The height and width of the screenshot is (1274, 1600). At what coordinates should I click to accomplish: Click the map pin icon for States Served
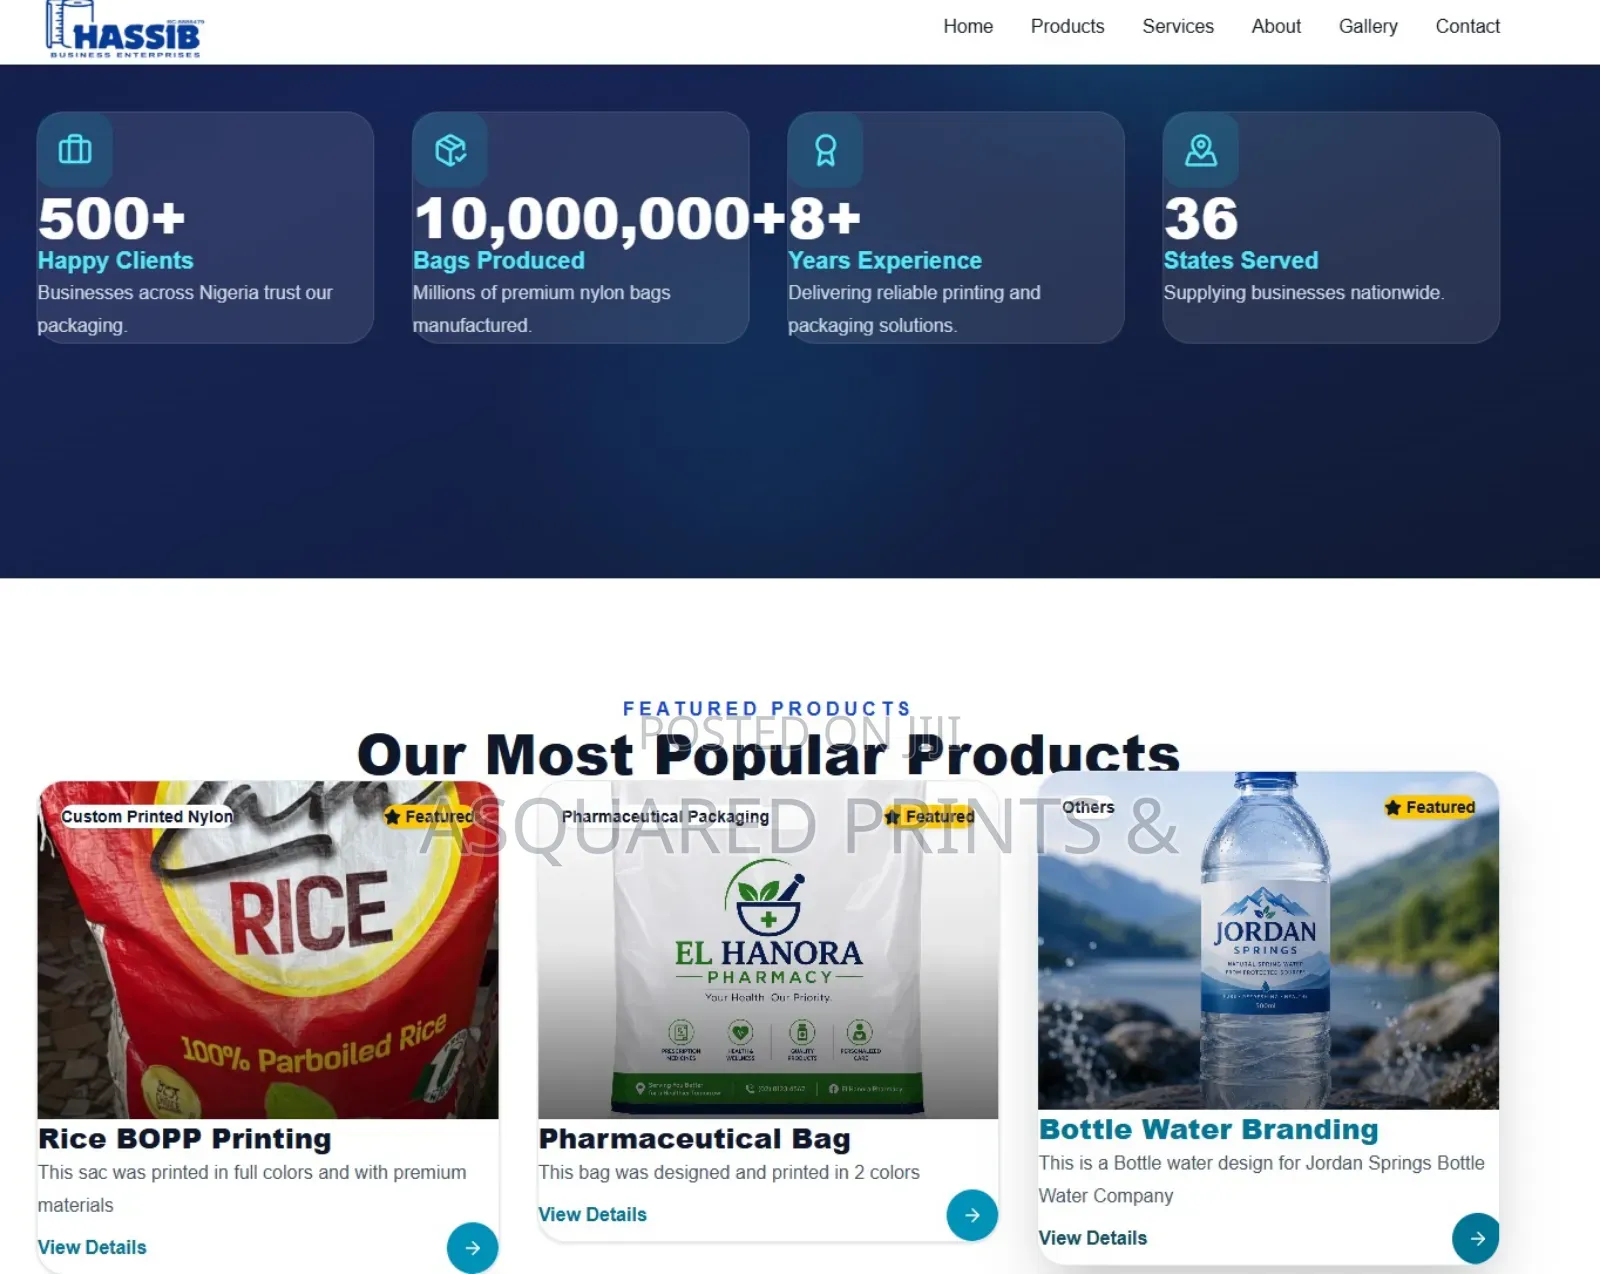click(1201, 150)
